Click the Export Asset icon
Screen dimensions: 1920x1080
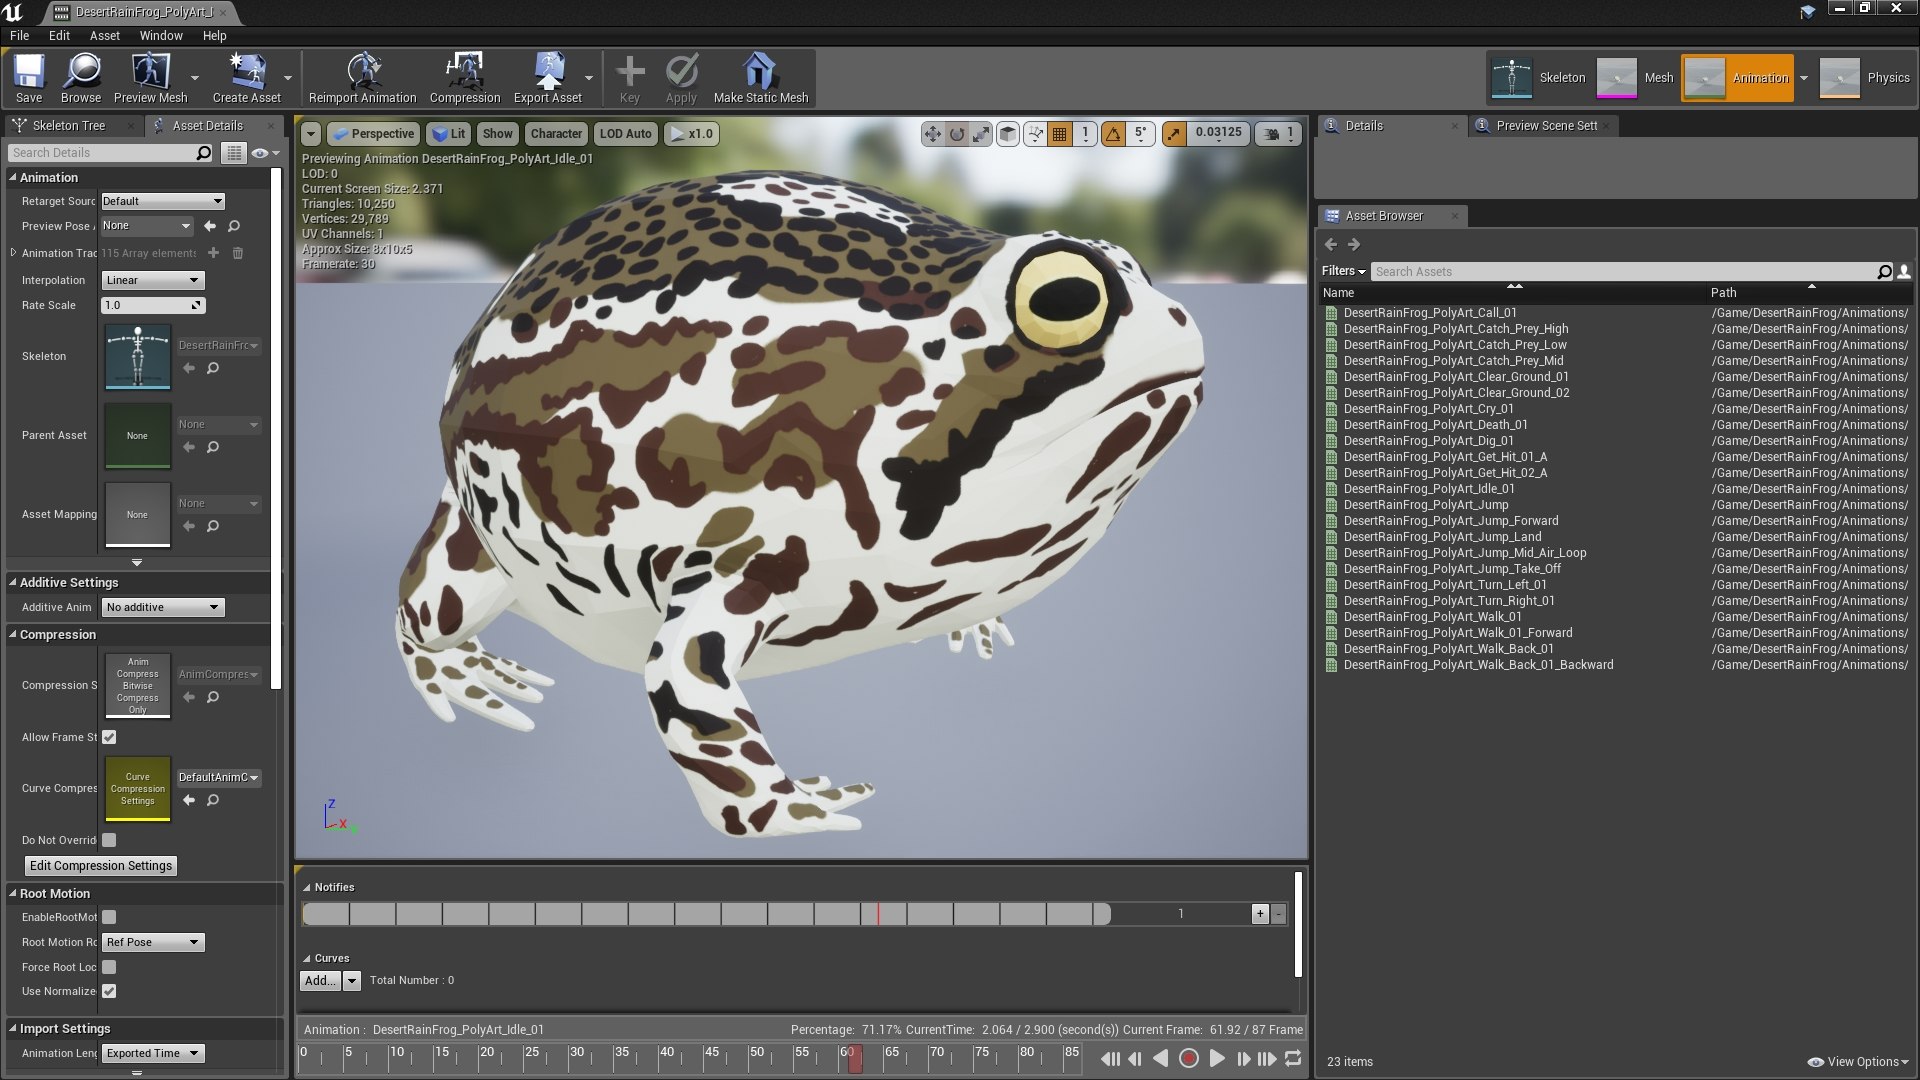tap(548, 78)
